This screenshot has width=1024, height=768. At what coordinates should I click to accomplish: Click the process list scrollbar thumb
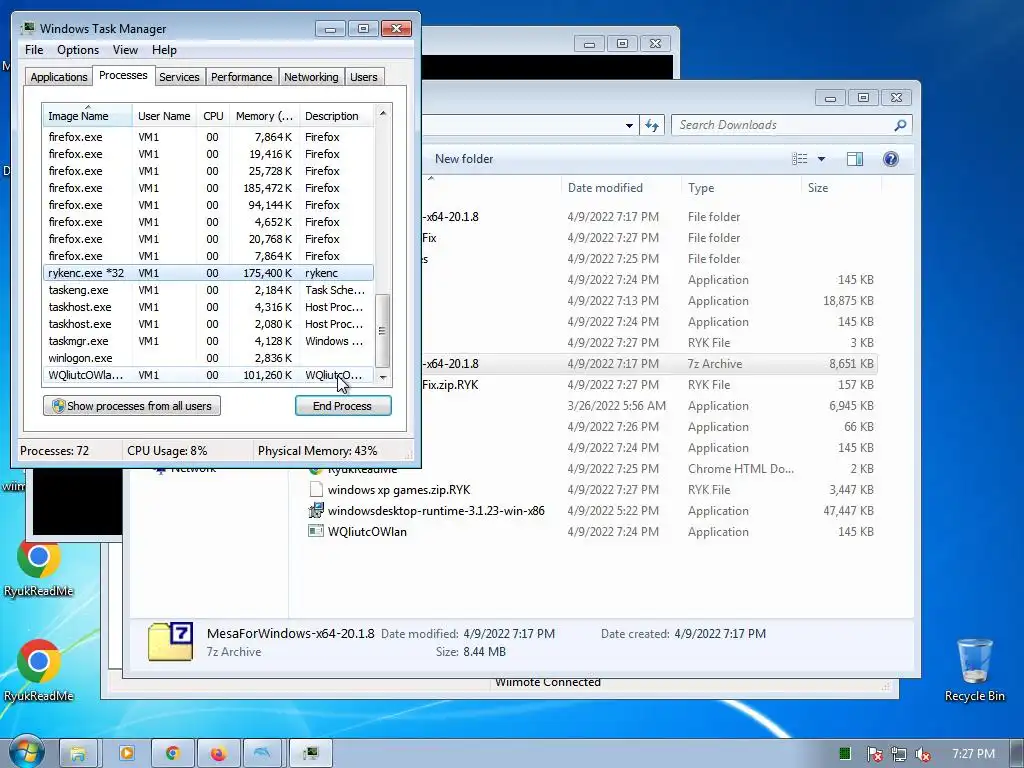[x=383, y=330]
